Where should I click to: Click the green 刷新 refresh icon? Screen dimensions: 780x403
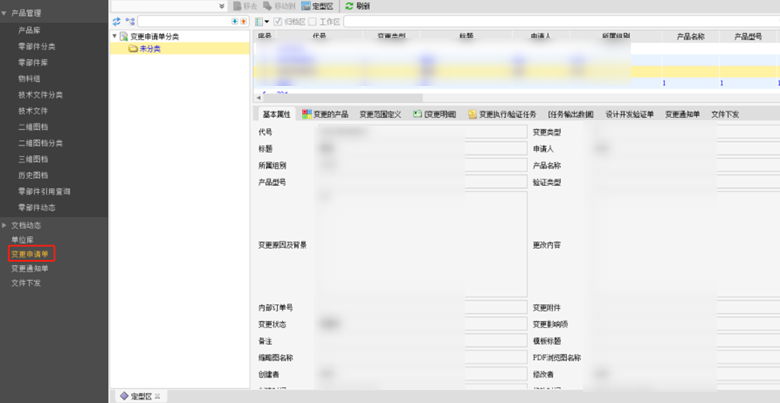click(x=349, y=6)
